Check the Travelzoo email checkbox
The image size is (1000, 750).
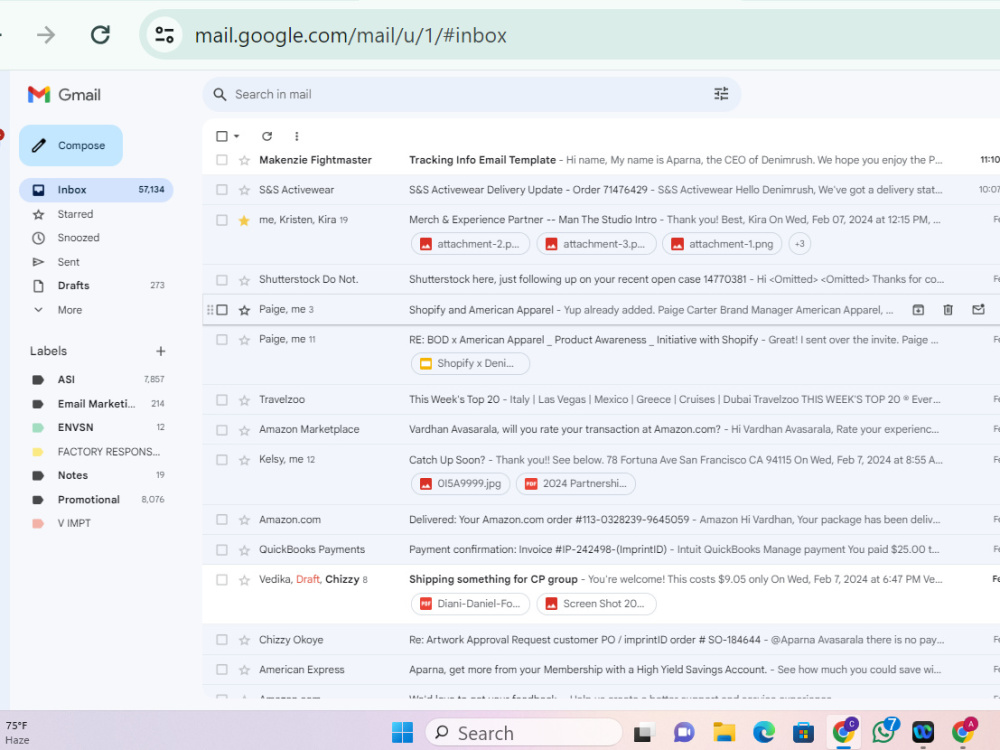coord(221,400)
